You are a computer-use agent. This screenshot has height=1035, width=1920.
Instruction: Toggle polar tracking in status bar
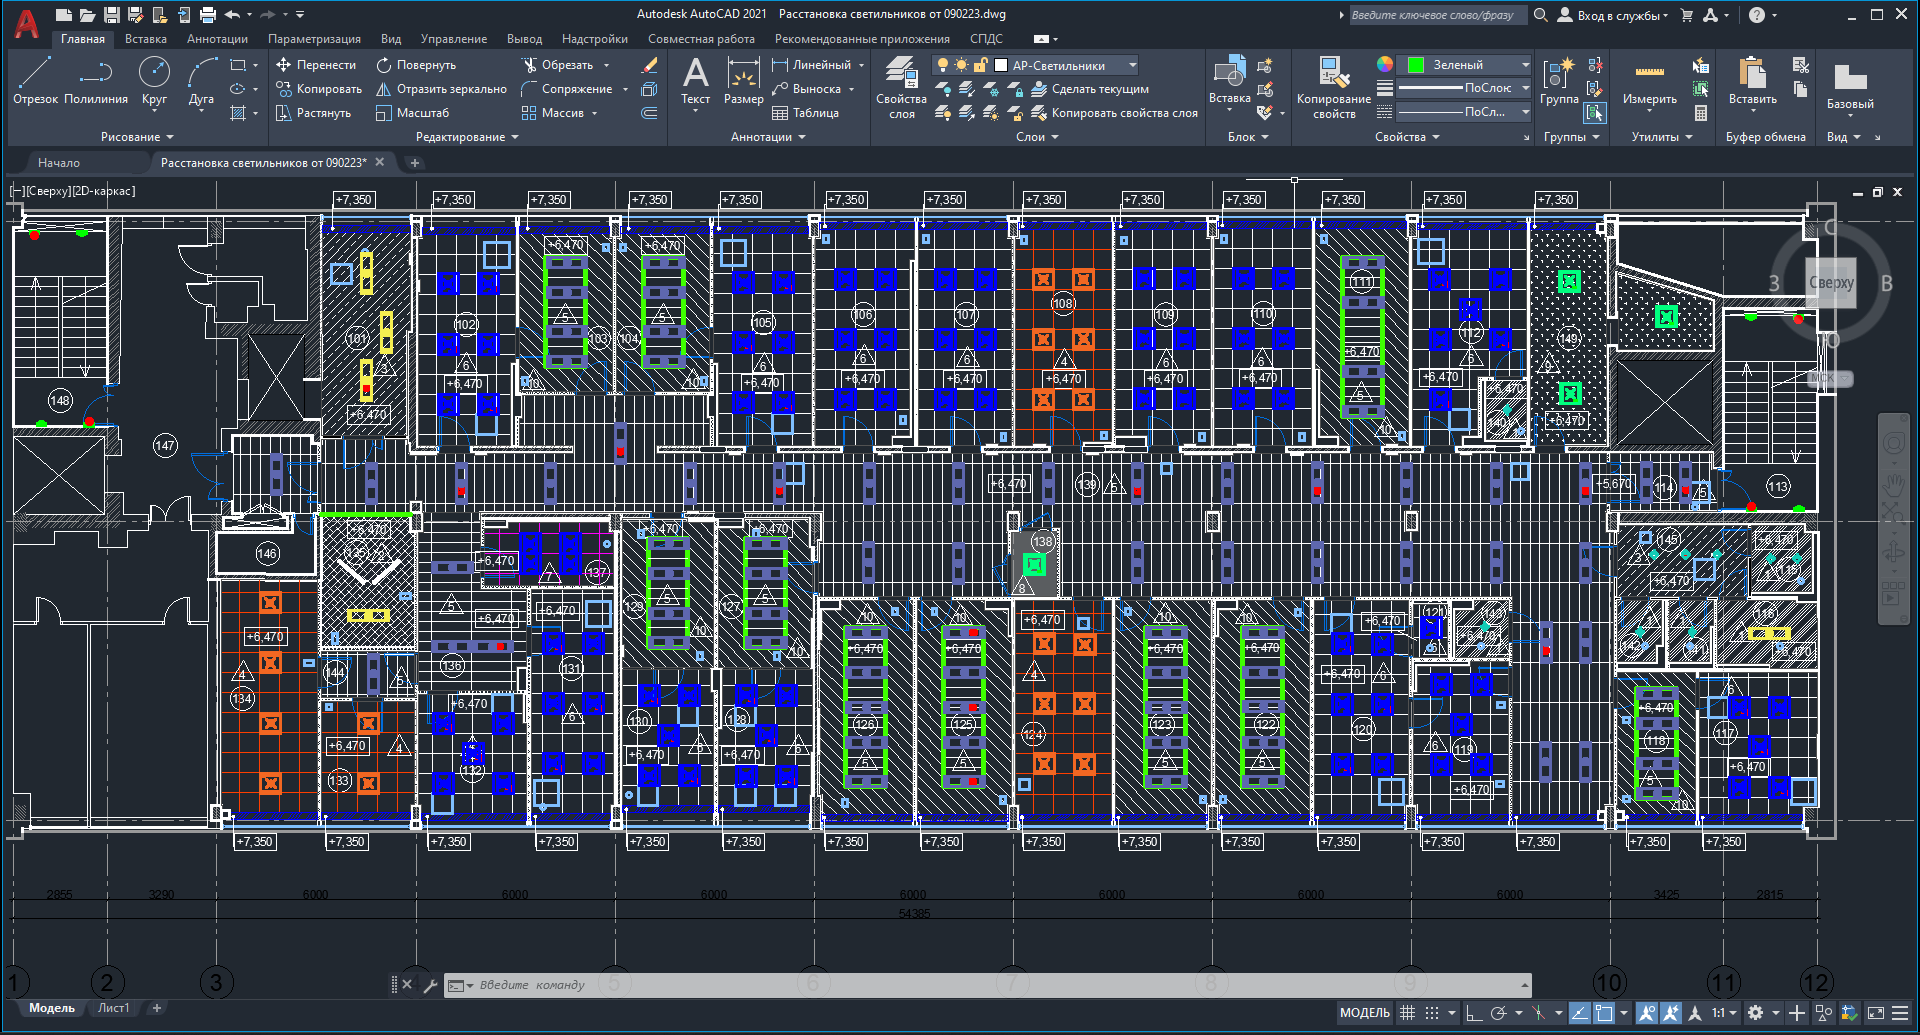coord(1498,1013)
